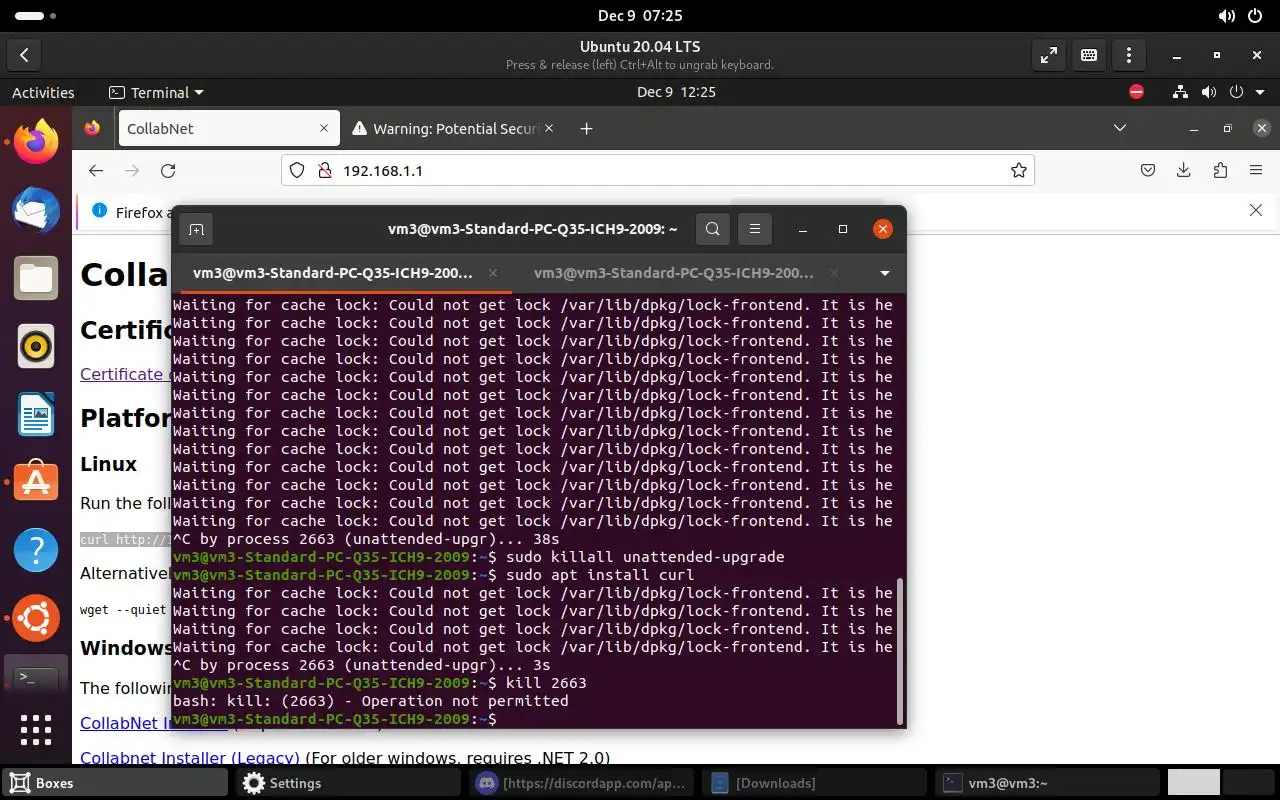Click the shield tracking protection icon
Viewport: 1280px width, 800px height.
[297, 171]
